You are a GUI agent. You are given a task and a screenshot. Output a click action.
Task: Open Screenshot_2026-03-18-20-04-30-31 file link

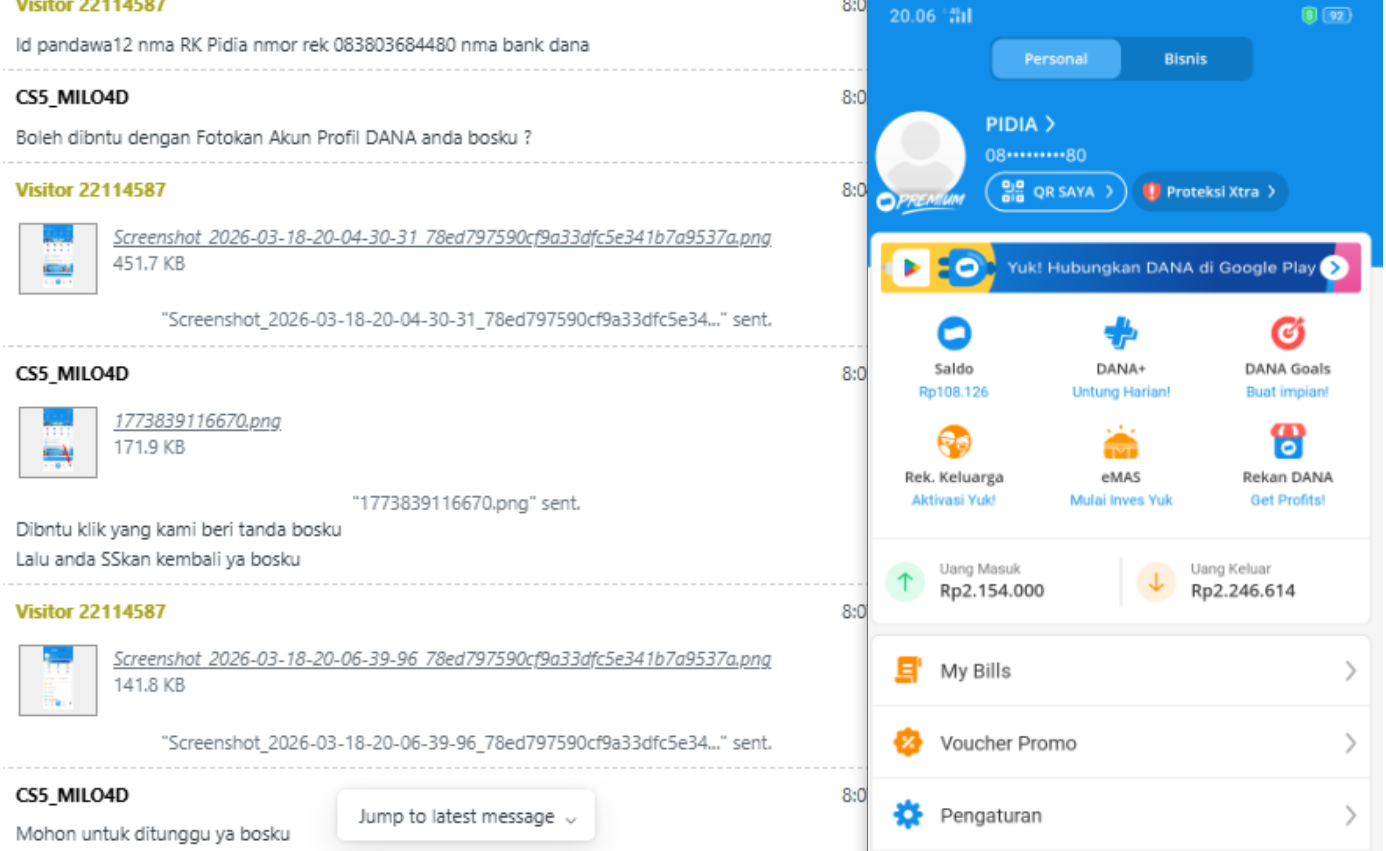point(442,237)
